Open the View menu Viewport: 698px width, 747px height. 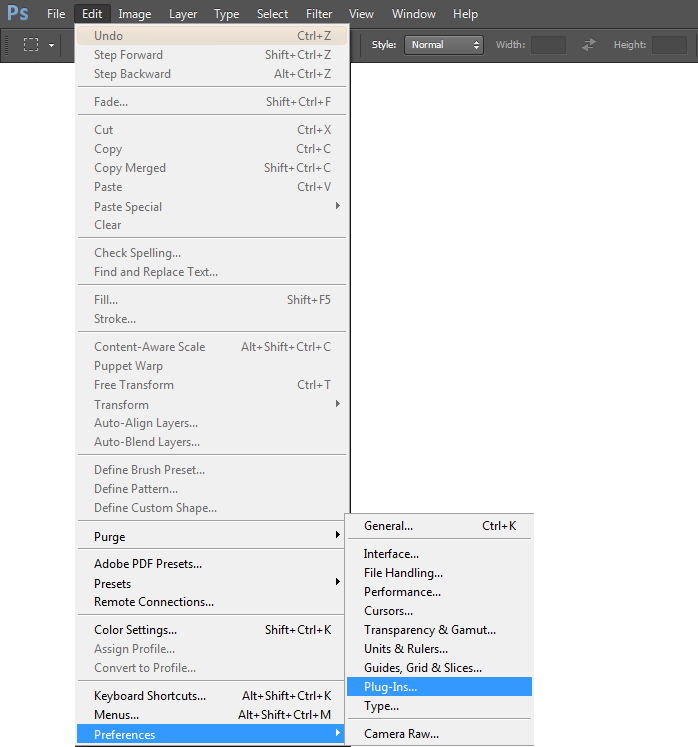point(361,14)
